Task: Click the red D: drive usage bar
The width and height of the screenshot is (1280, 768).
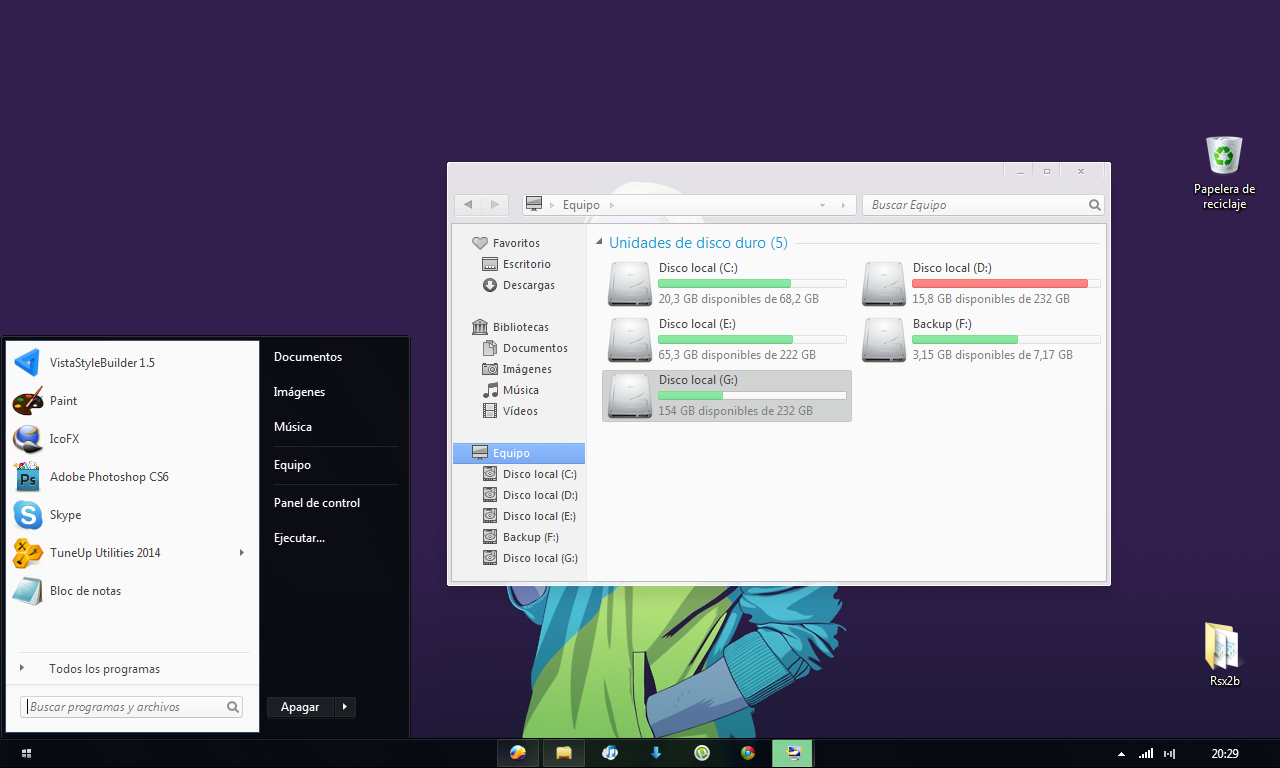Action: [x=1006, y=284]
